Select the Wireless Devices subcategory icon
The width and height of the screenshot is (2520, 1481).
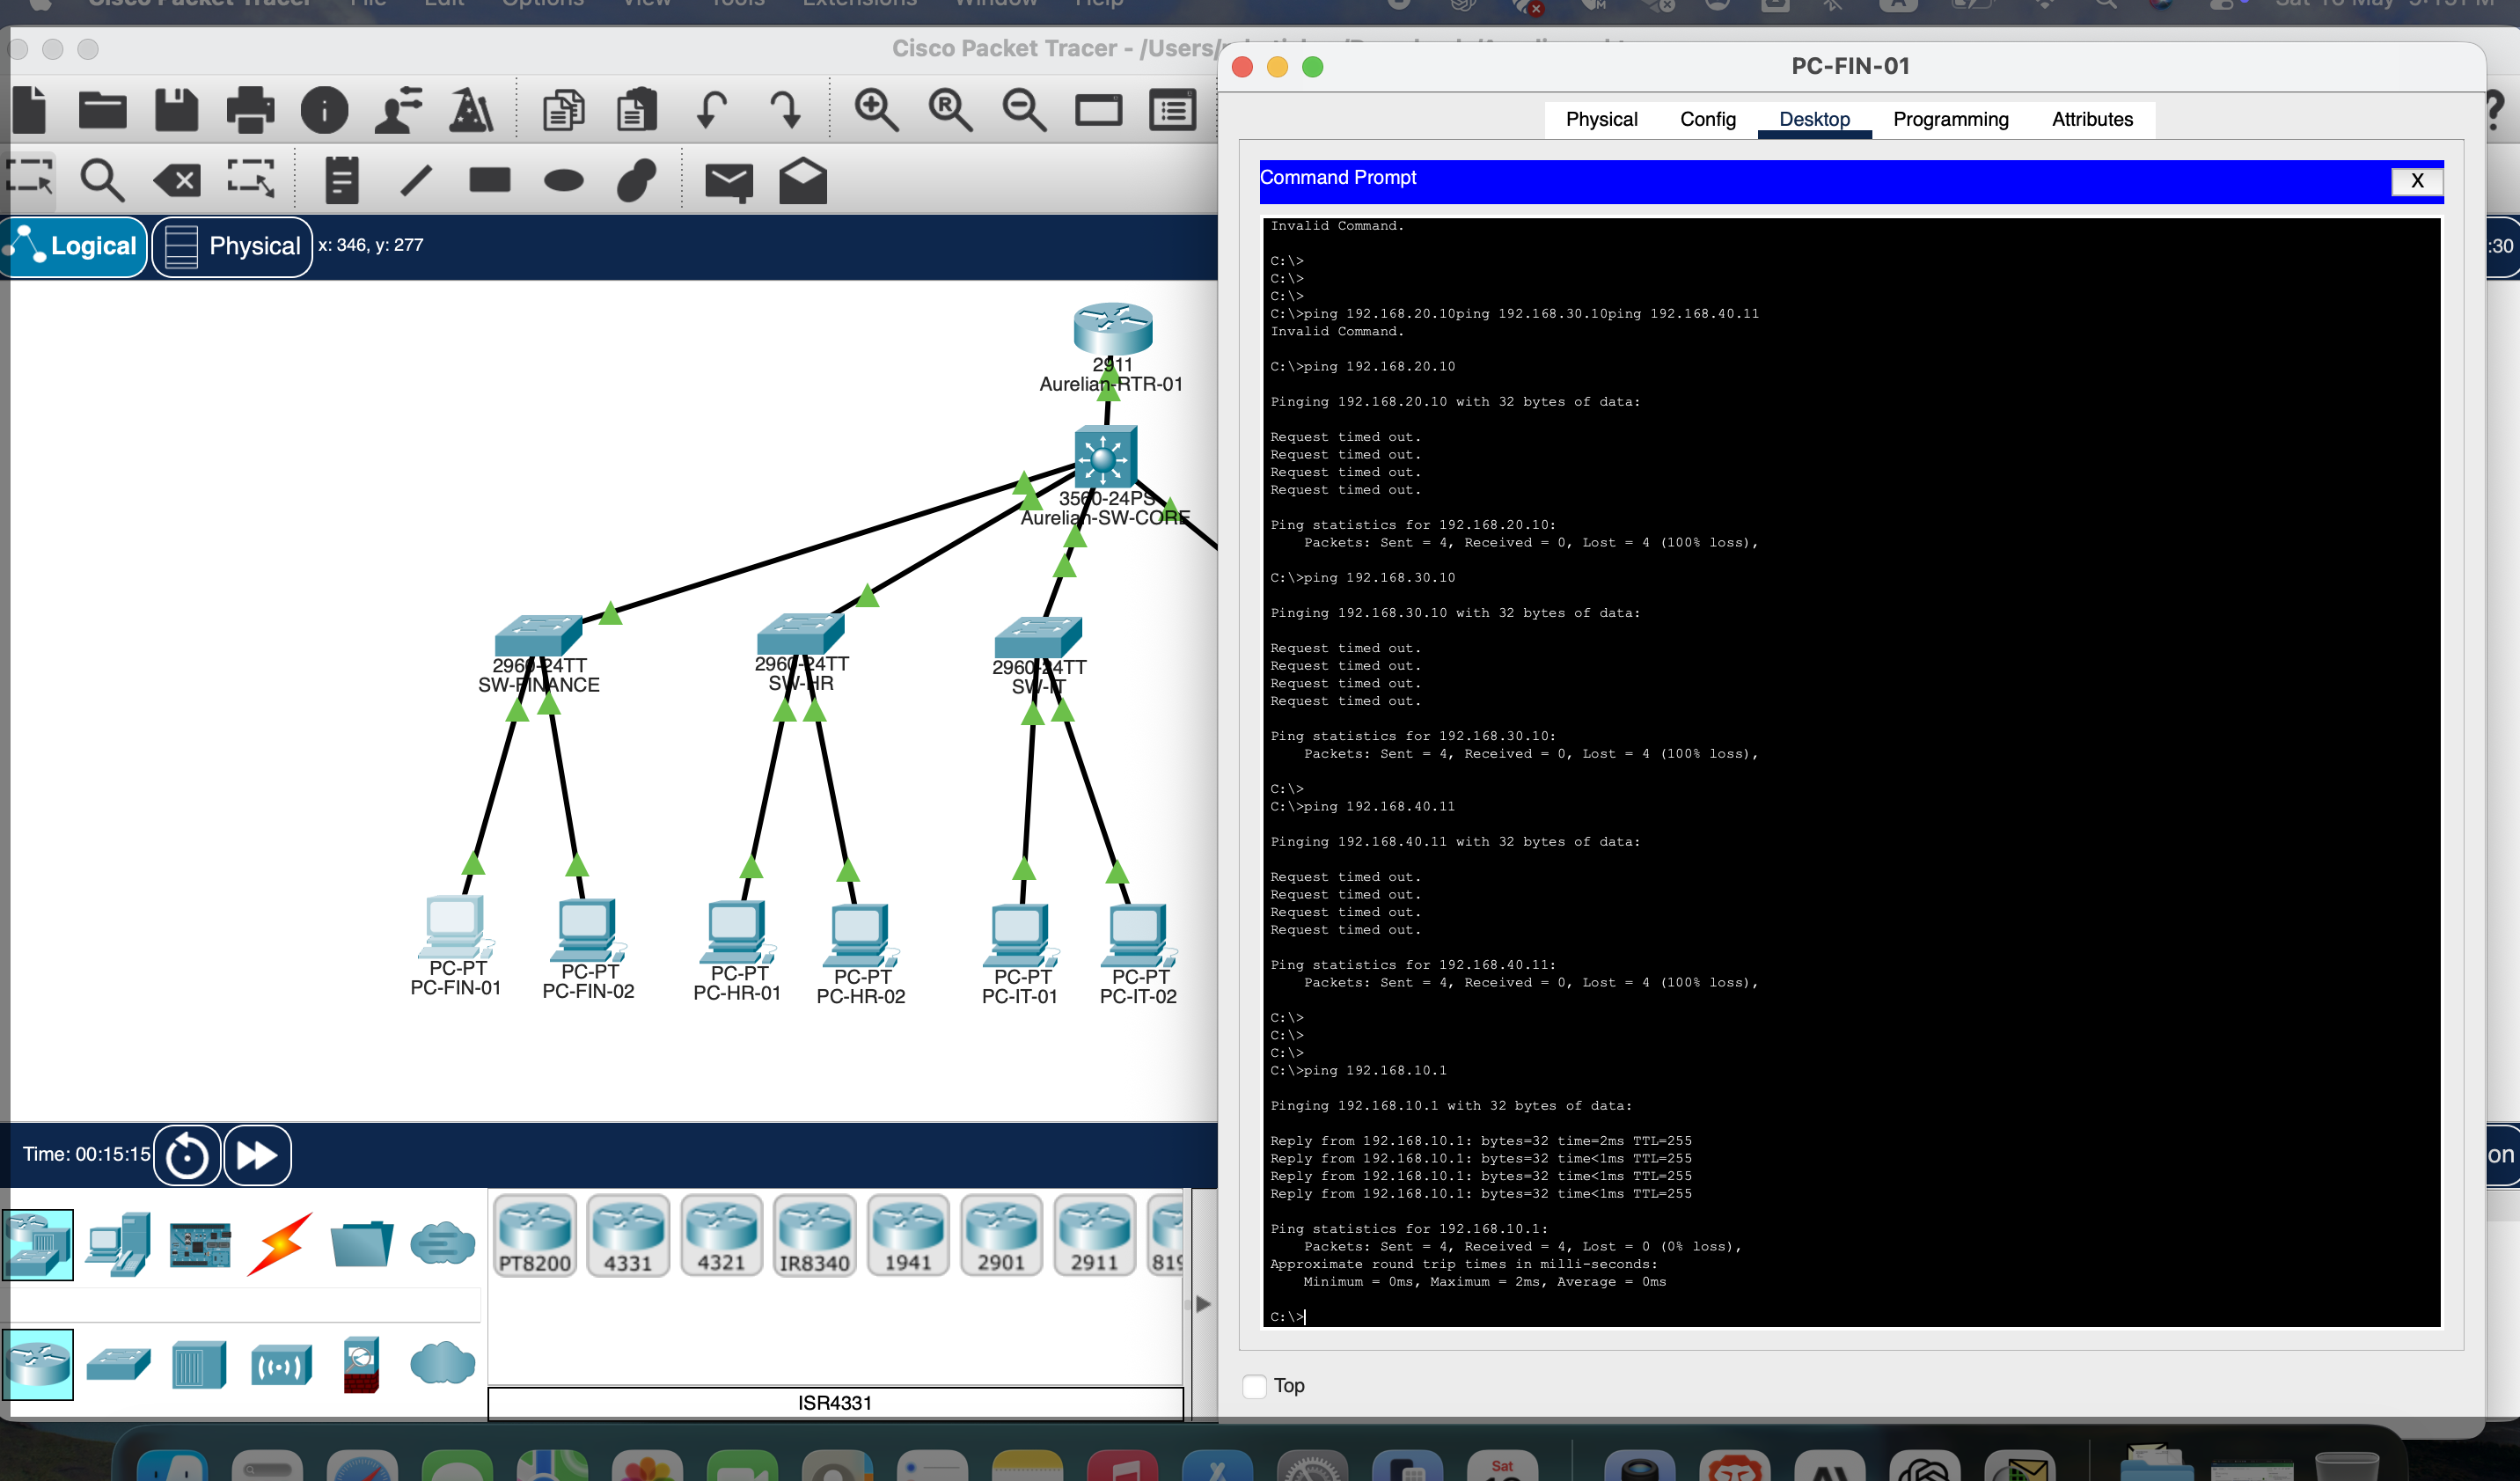pyautogui.click(x=281, y=1364)
